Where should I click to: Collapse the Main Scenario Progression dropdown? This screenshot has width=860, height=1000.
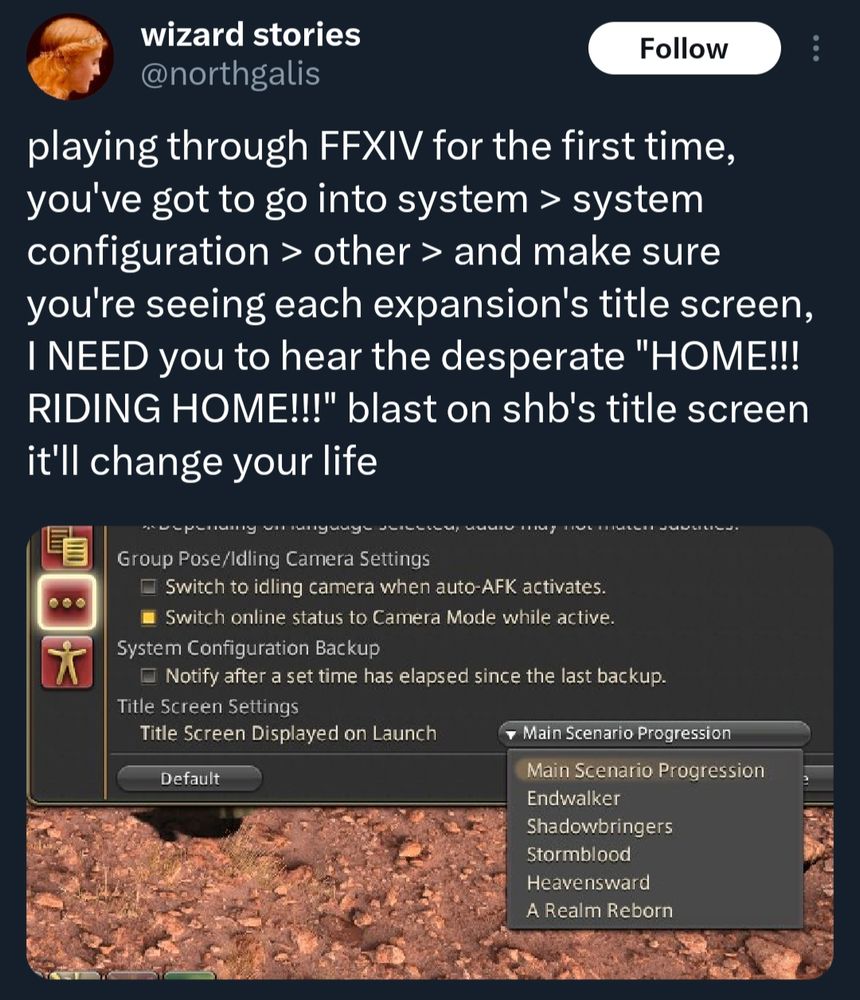pyautogui.click(x=654, y=733)
